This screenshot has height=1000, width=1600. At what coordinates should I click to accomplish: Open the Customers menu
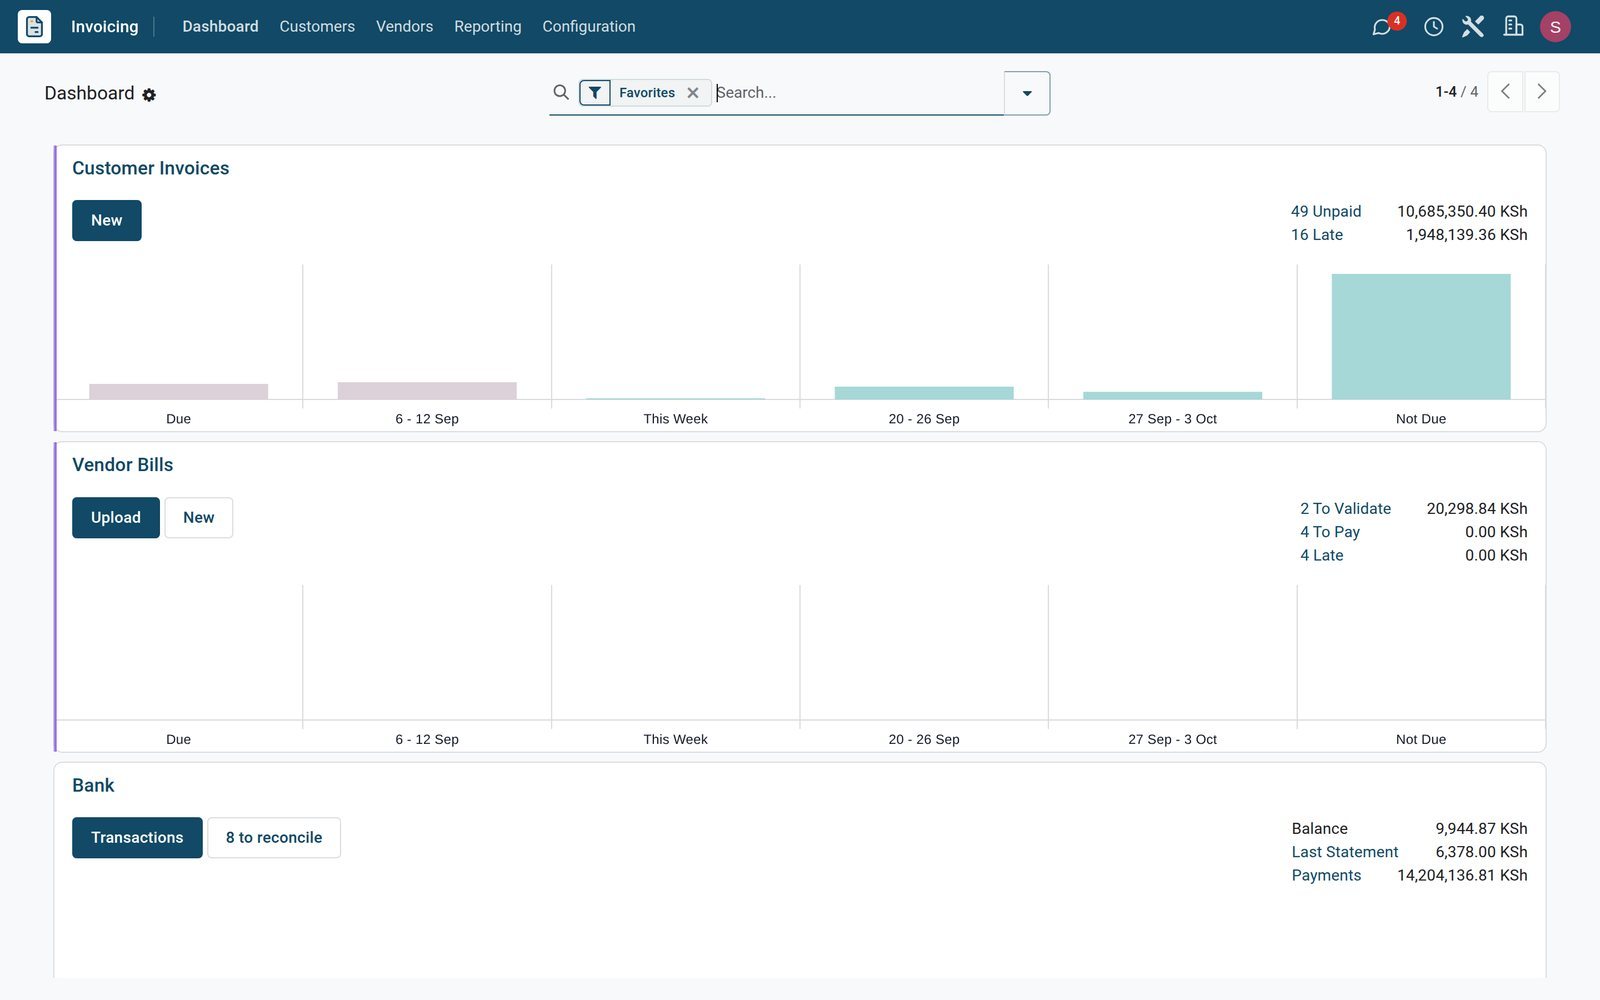[317, 27]
